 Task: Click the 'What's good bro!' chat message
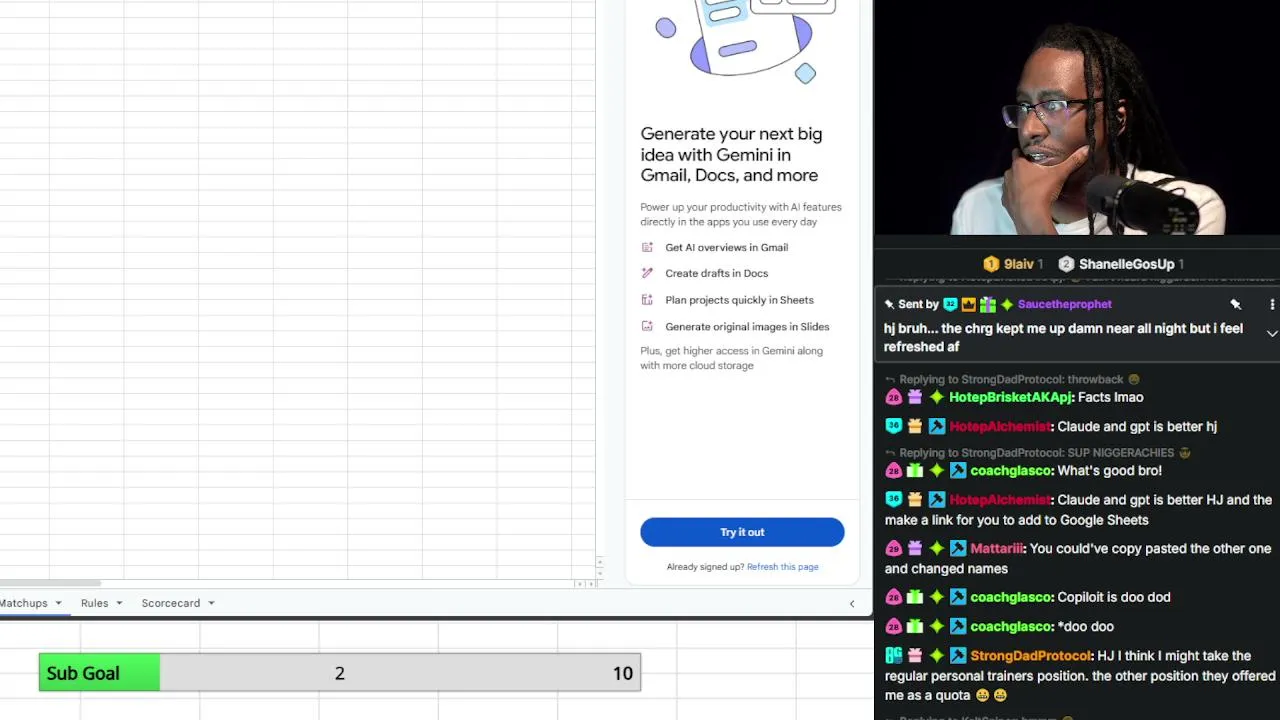(1109, 471)
